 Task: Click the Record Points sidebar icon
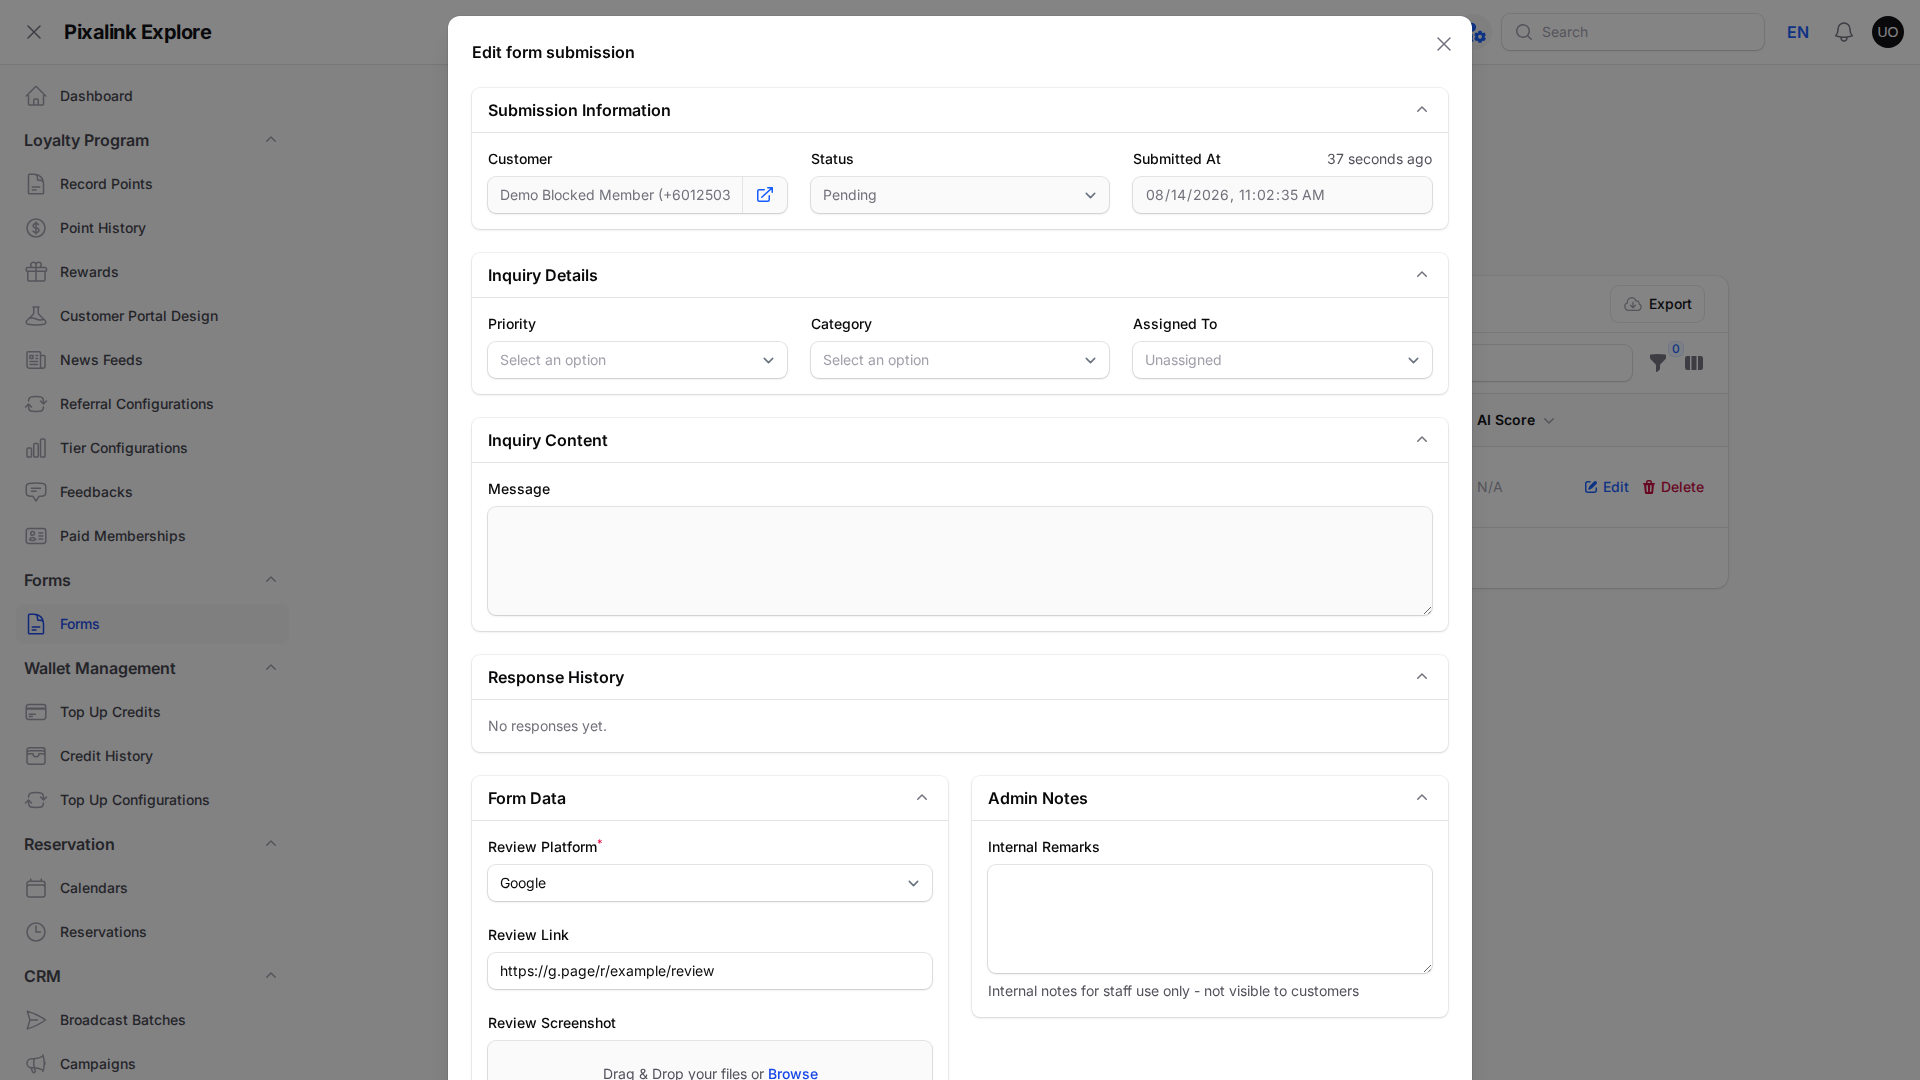coord(36,184)
